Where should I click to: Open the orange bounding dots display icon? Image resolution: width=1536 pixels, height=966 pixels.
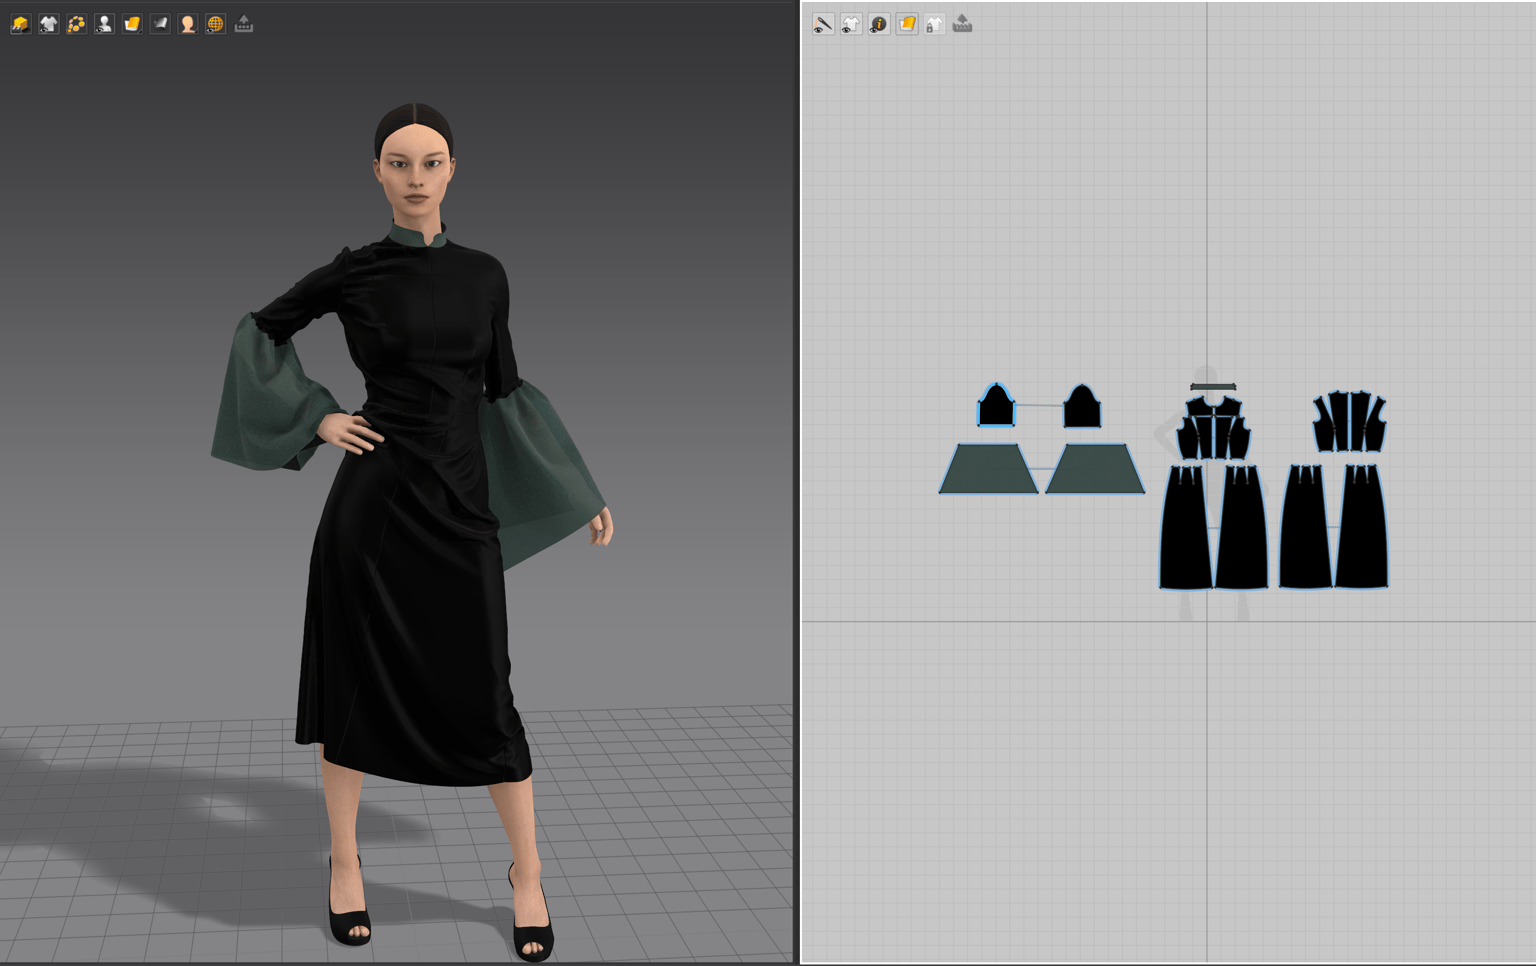76,24
